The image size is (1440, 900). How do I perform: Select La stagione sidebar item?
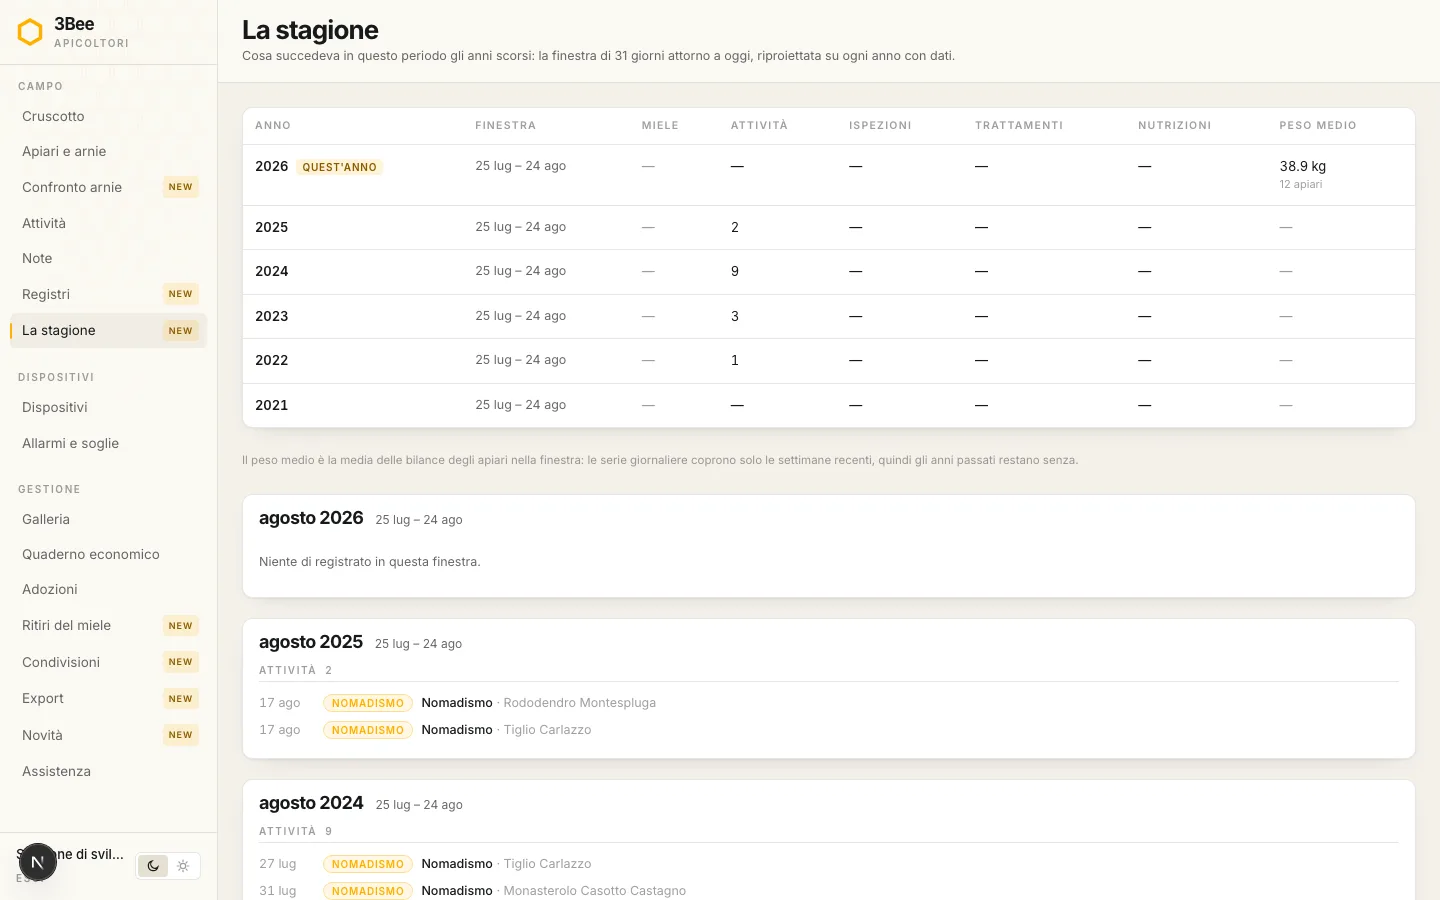coord(108,330)
